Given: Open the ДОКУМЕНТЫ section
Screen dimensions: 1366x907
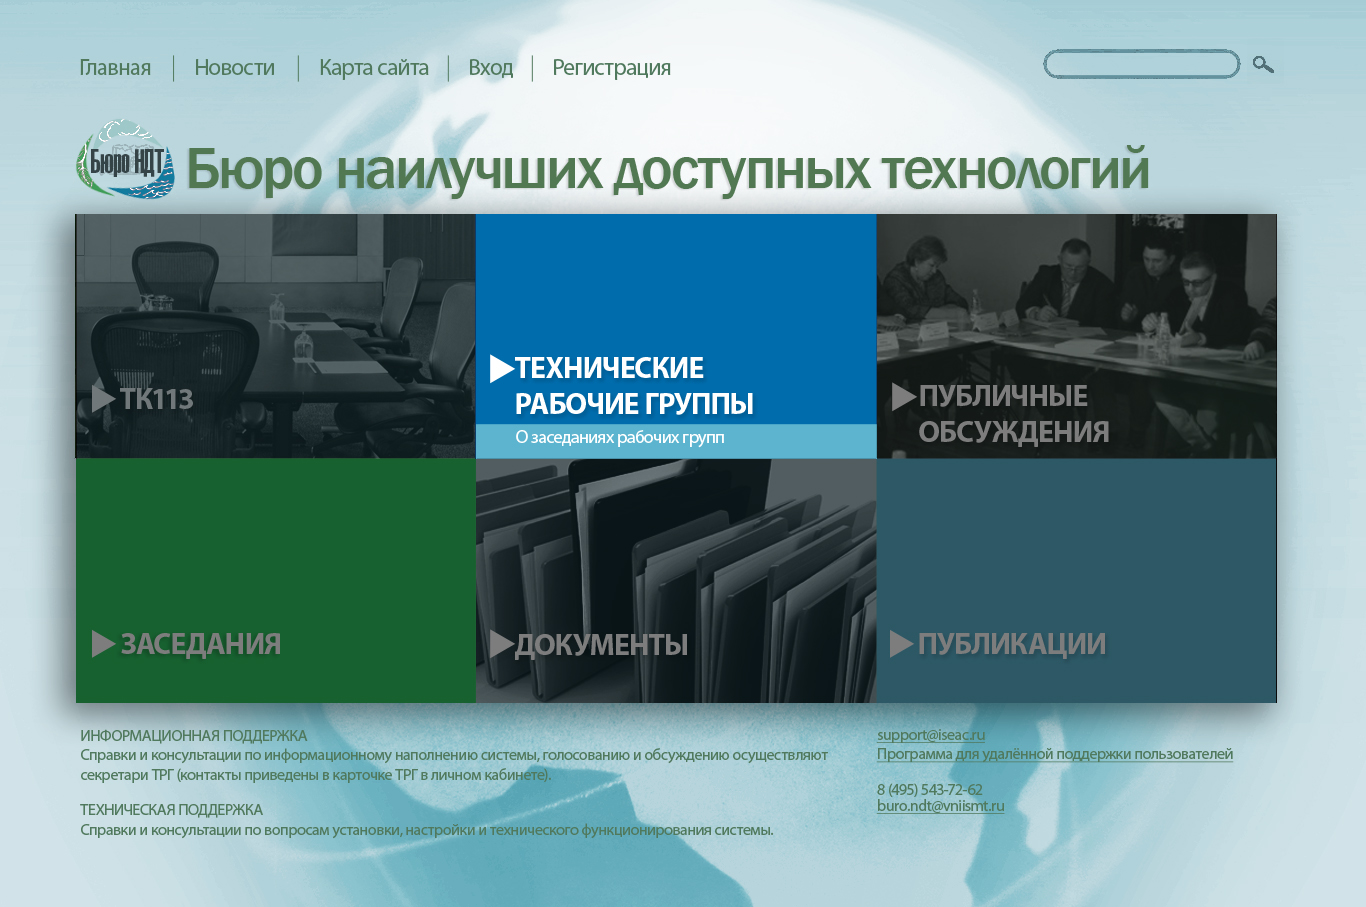Looking at the screenshot, I should (602, 645).
